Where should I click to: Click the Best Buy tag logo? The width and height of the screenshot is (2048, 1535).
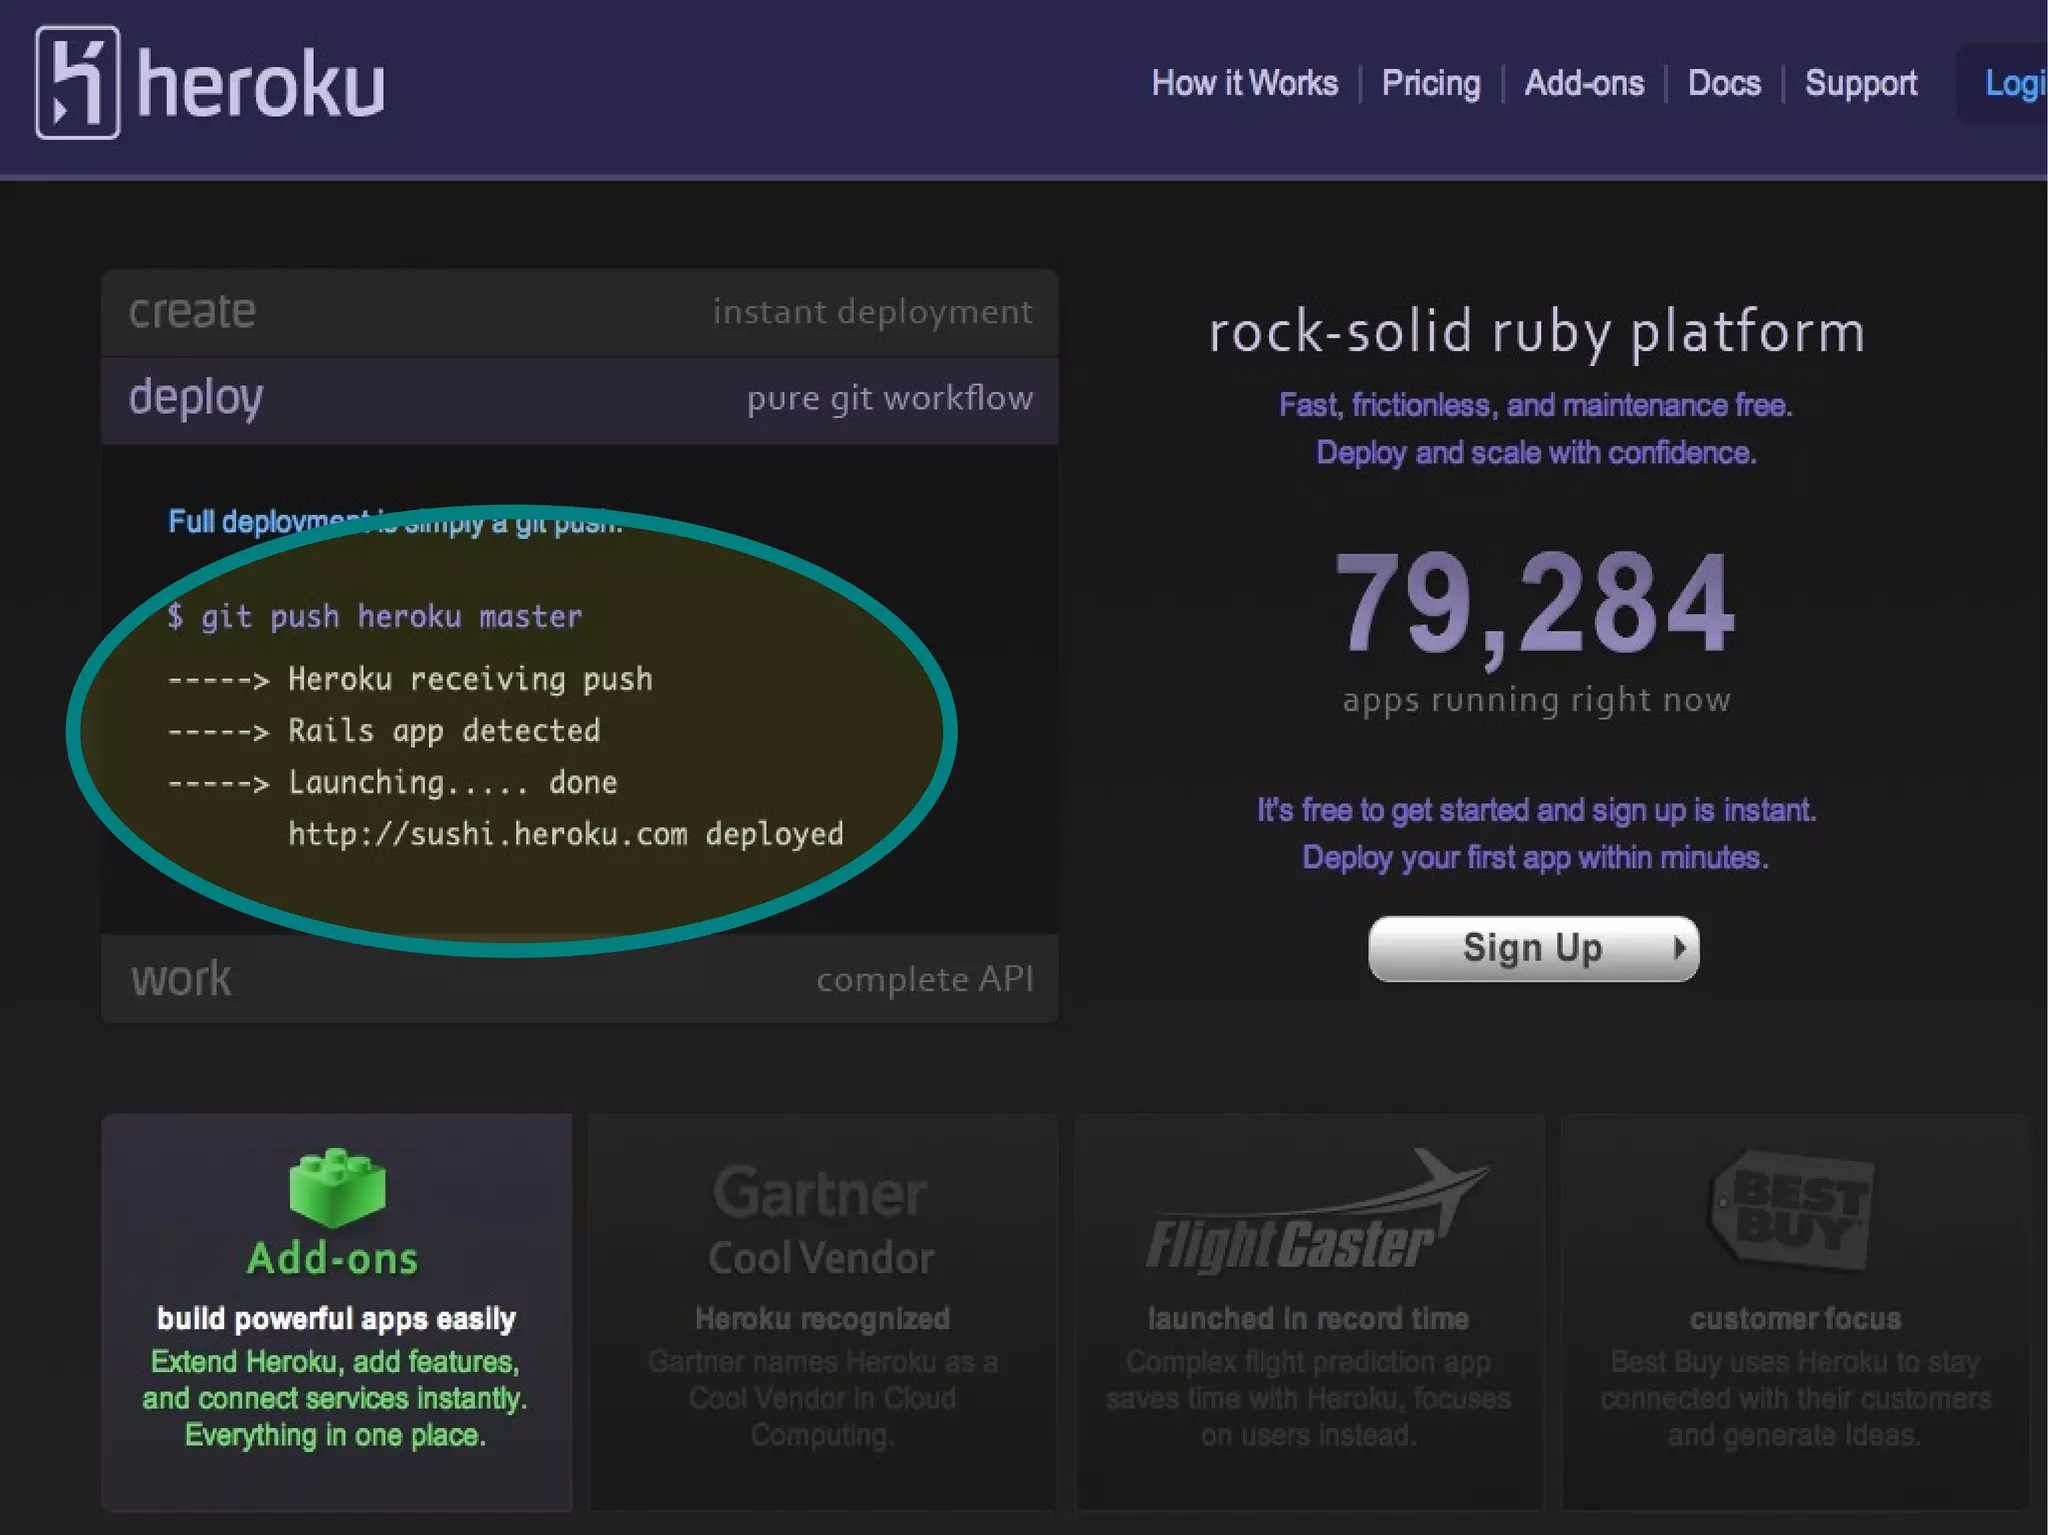pos(1794,1211)
